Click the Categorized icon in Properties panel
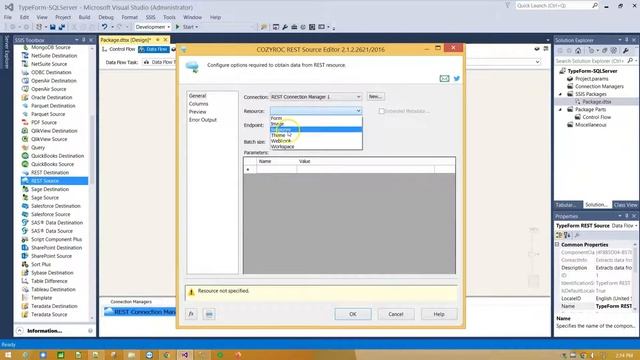This screenshot has width=640, height=360. pos(559,235)
